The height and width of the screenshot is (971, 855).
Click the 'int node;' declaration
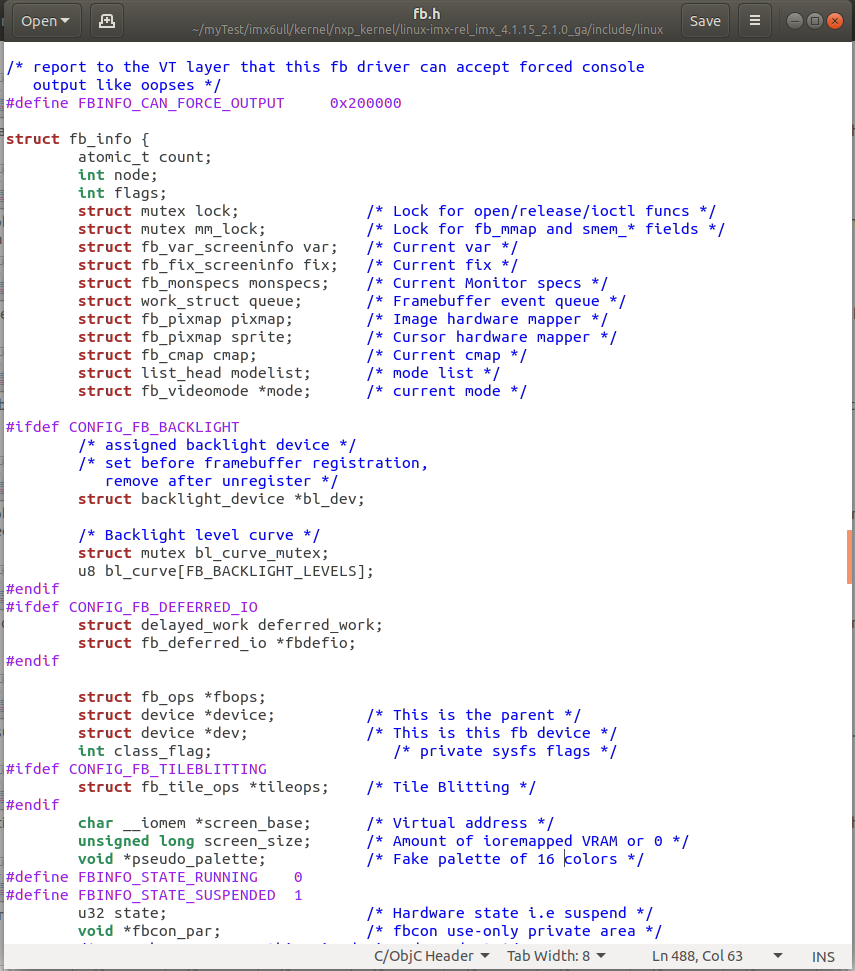(x=118, y=175)
